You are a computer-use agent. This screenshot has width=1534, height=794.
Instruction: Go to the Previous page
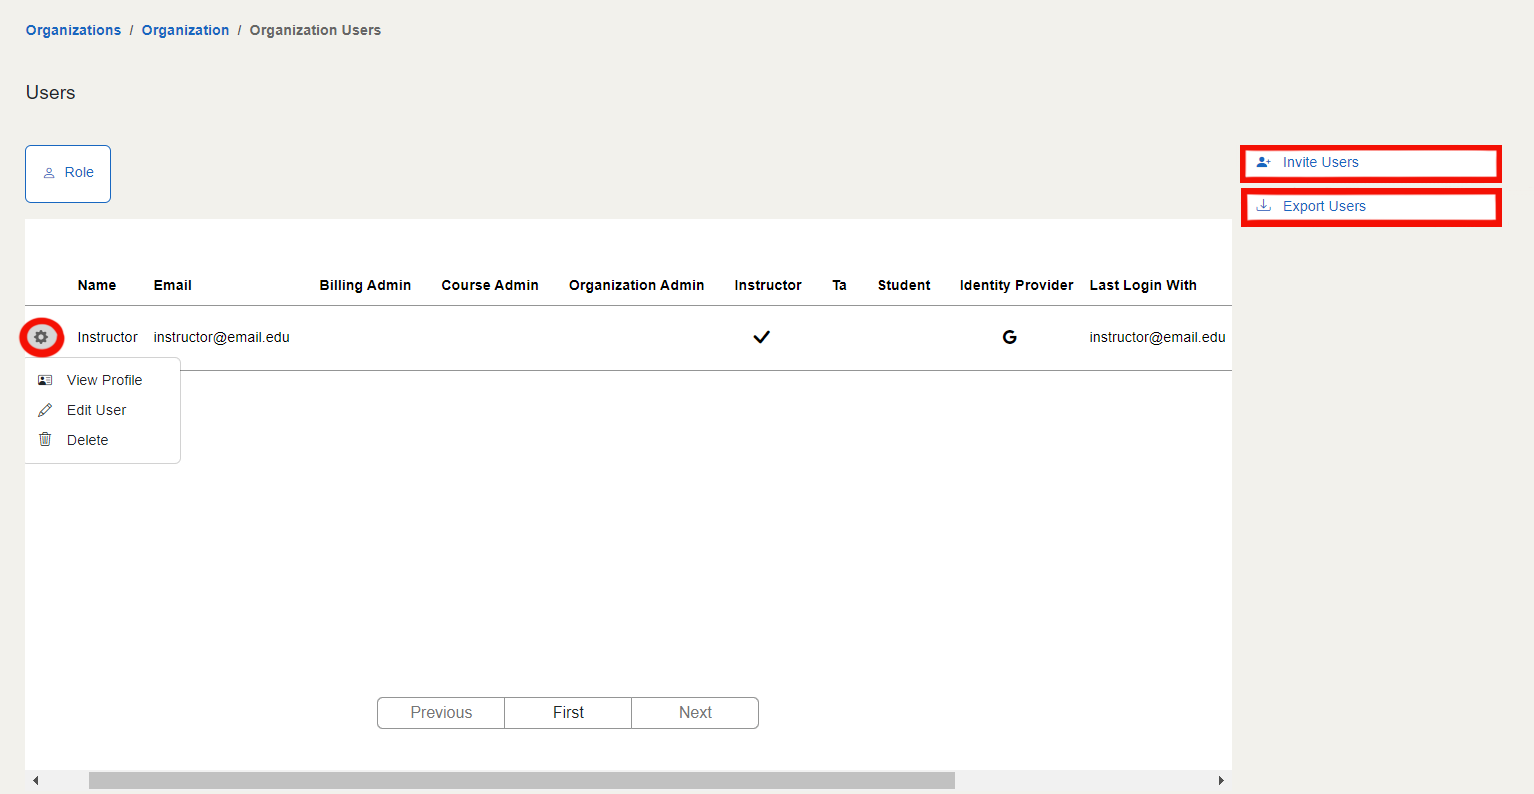pos(441,713)
